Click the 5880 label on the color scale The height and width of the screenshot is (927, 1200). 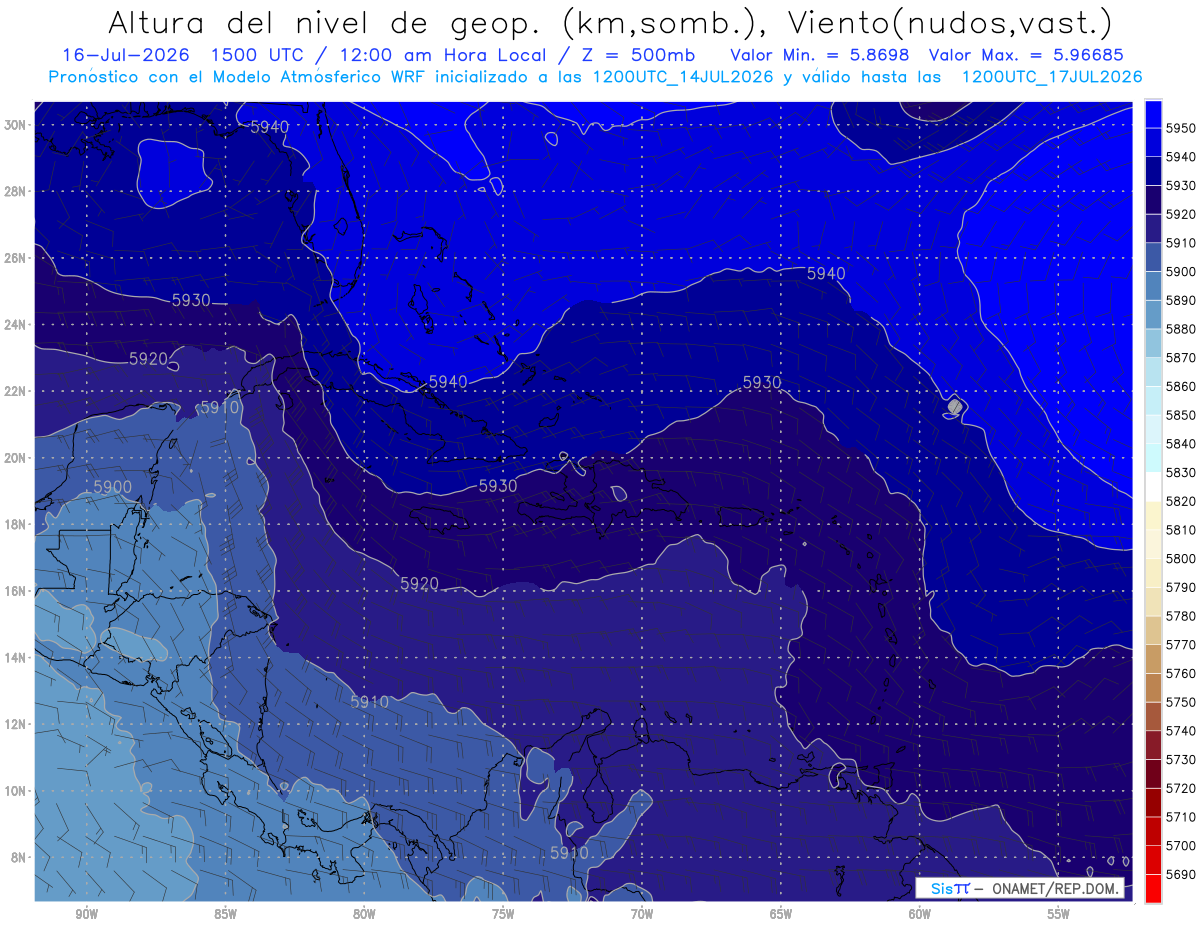click(1180, 329)
